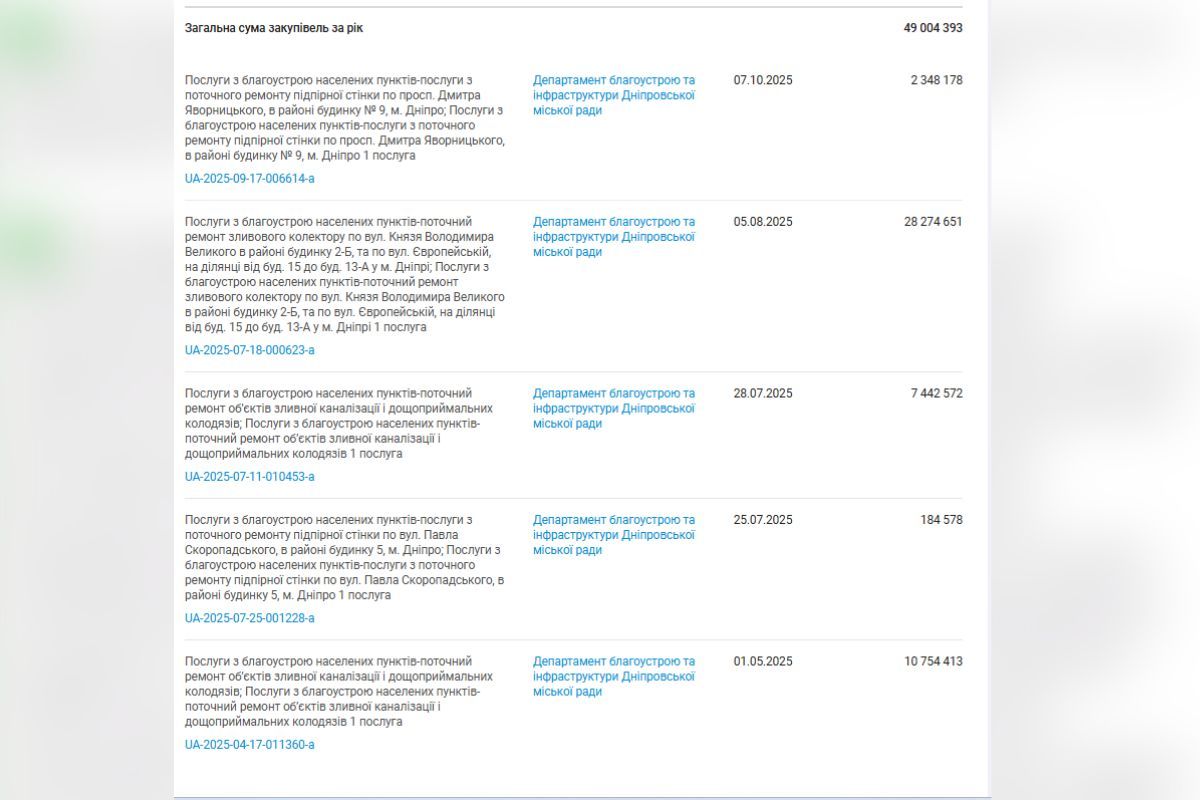Open tender link UA-2025-07-11-010453-a
This screenshot has width=1200, height=800.
(249, 477)
